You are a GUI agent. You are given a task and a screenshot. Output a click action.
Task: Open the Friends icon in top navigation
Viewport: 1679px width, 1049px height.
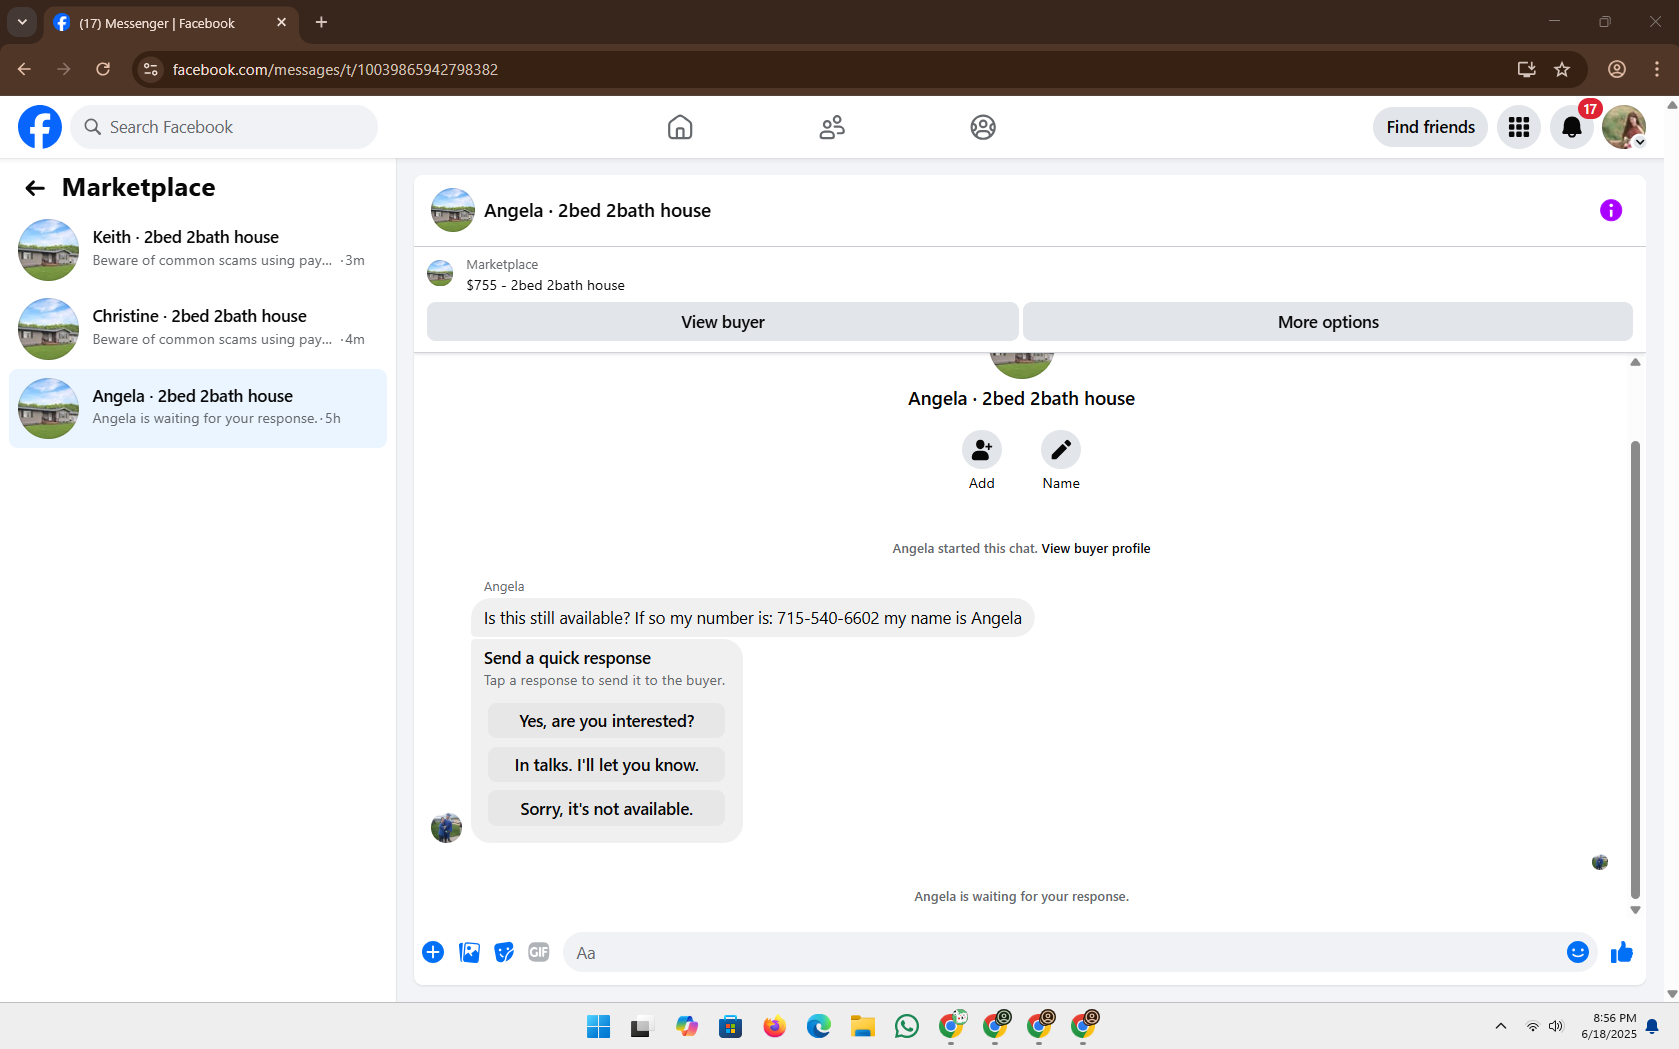click(x=832, y=127)
